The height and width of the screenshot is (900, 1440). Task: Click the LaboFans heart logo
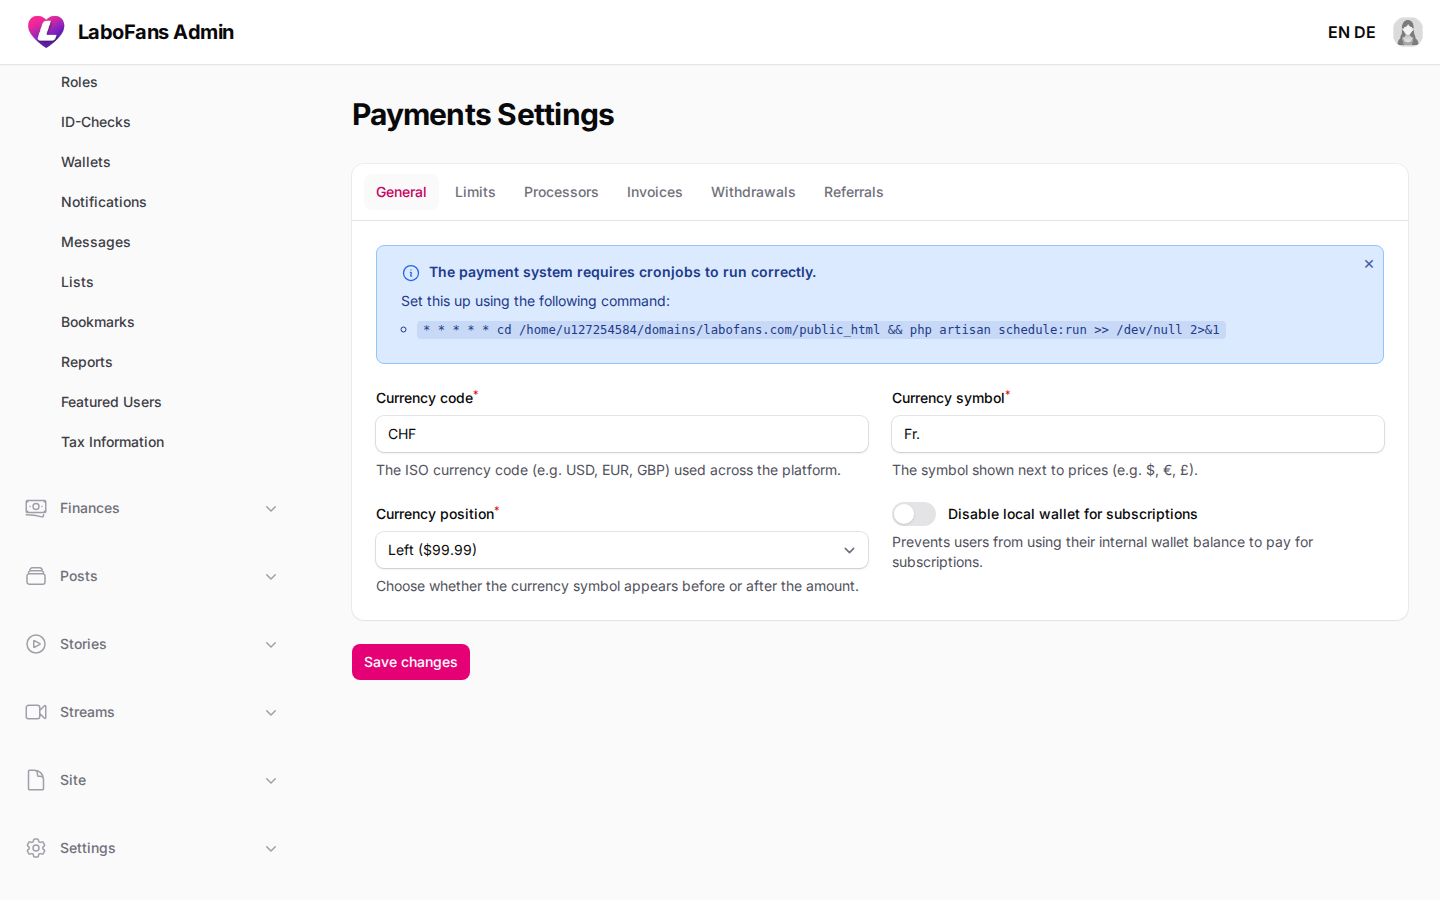tap(46, 32)
